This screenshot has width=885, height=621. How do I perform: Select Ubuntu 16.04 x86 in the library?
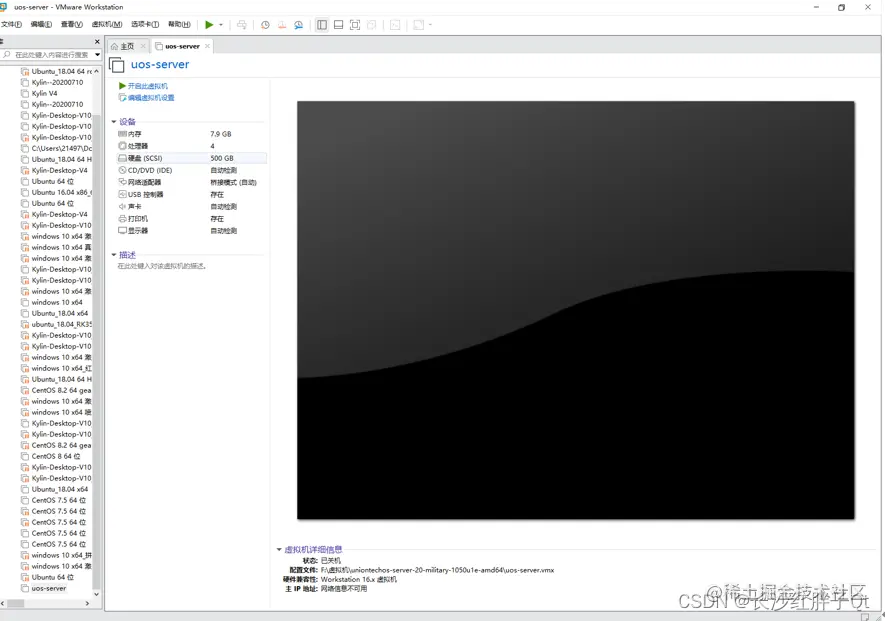pyautogui.click(x=62, y=192)
